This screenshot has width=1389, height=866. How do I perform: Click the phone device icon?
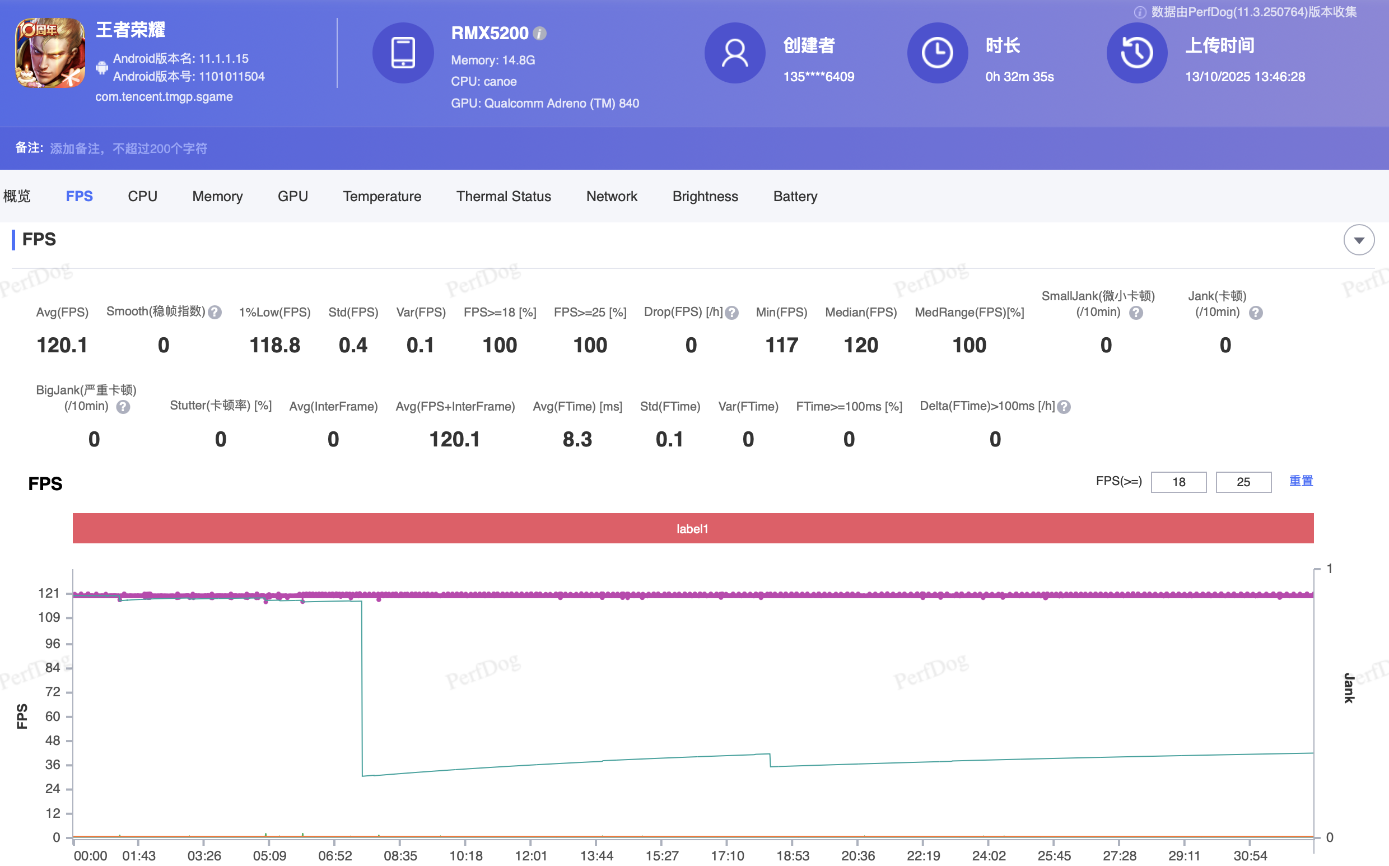point(403,53)
